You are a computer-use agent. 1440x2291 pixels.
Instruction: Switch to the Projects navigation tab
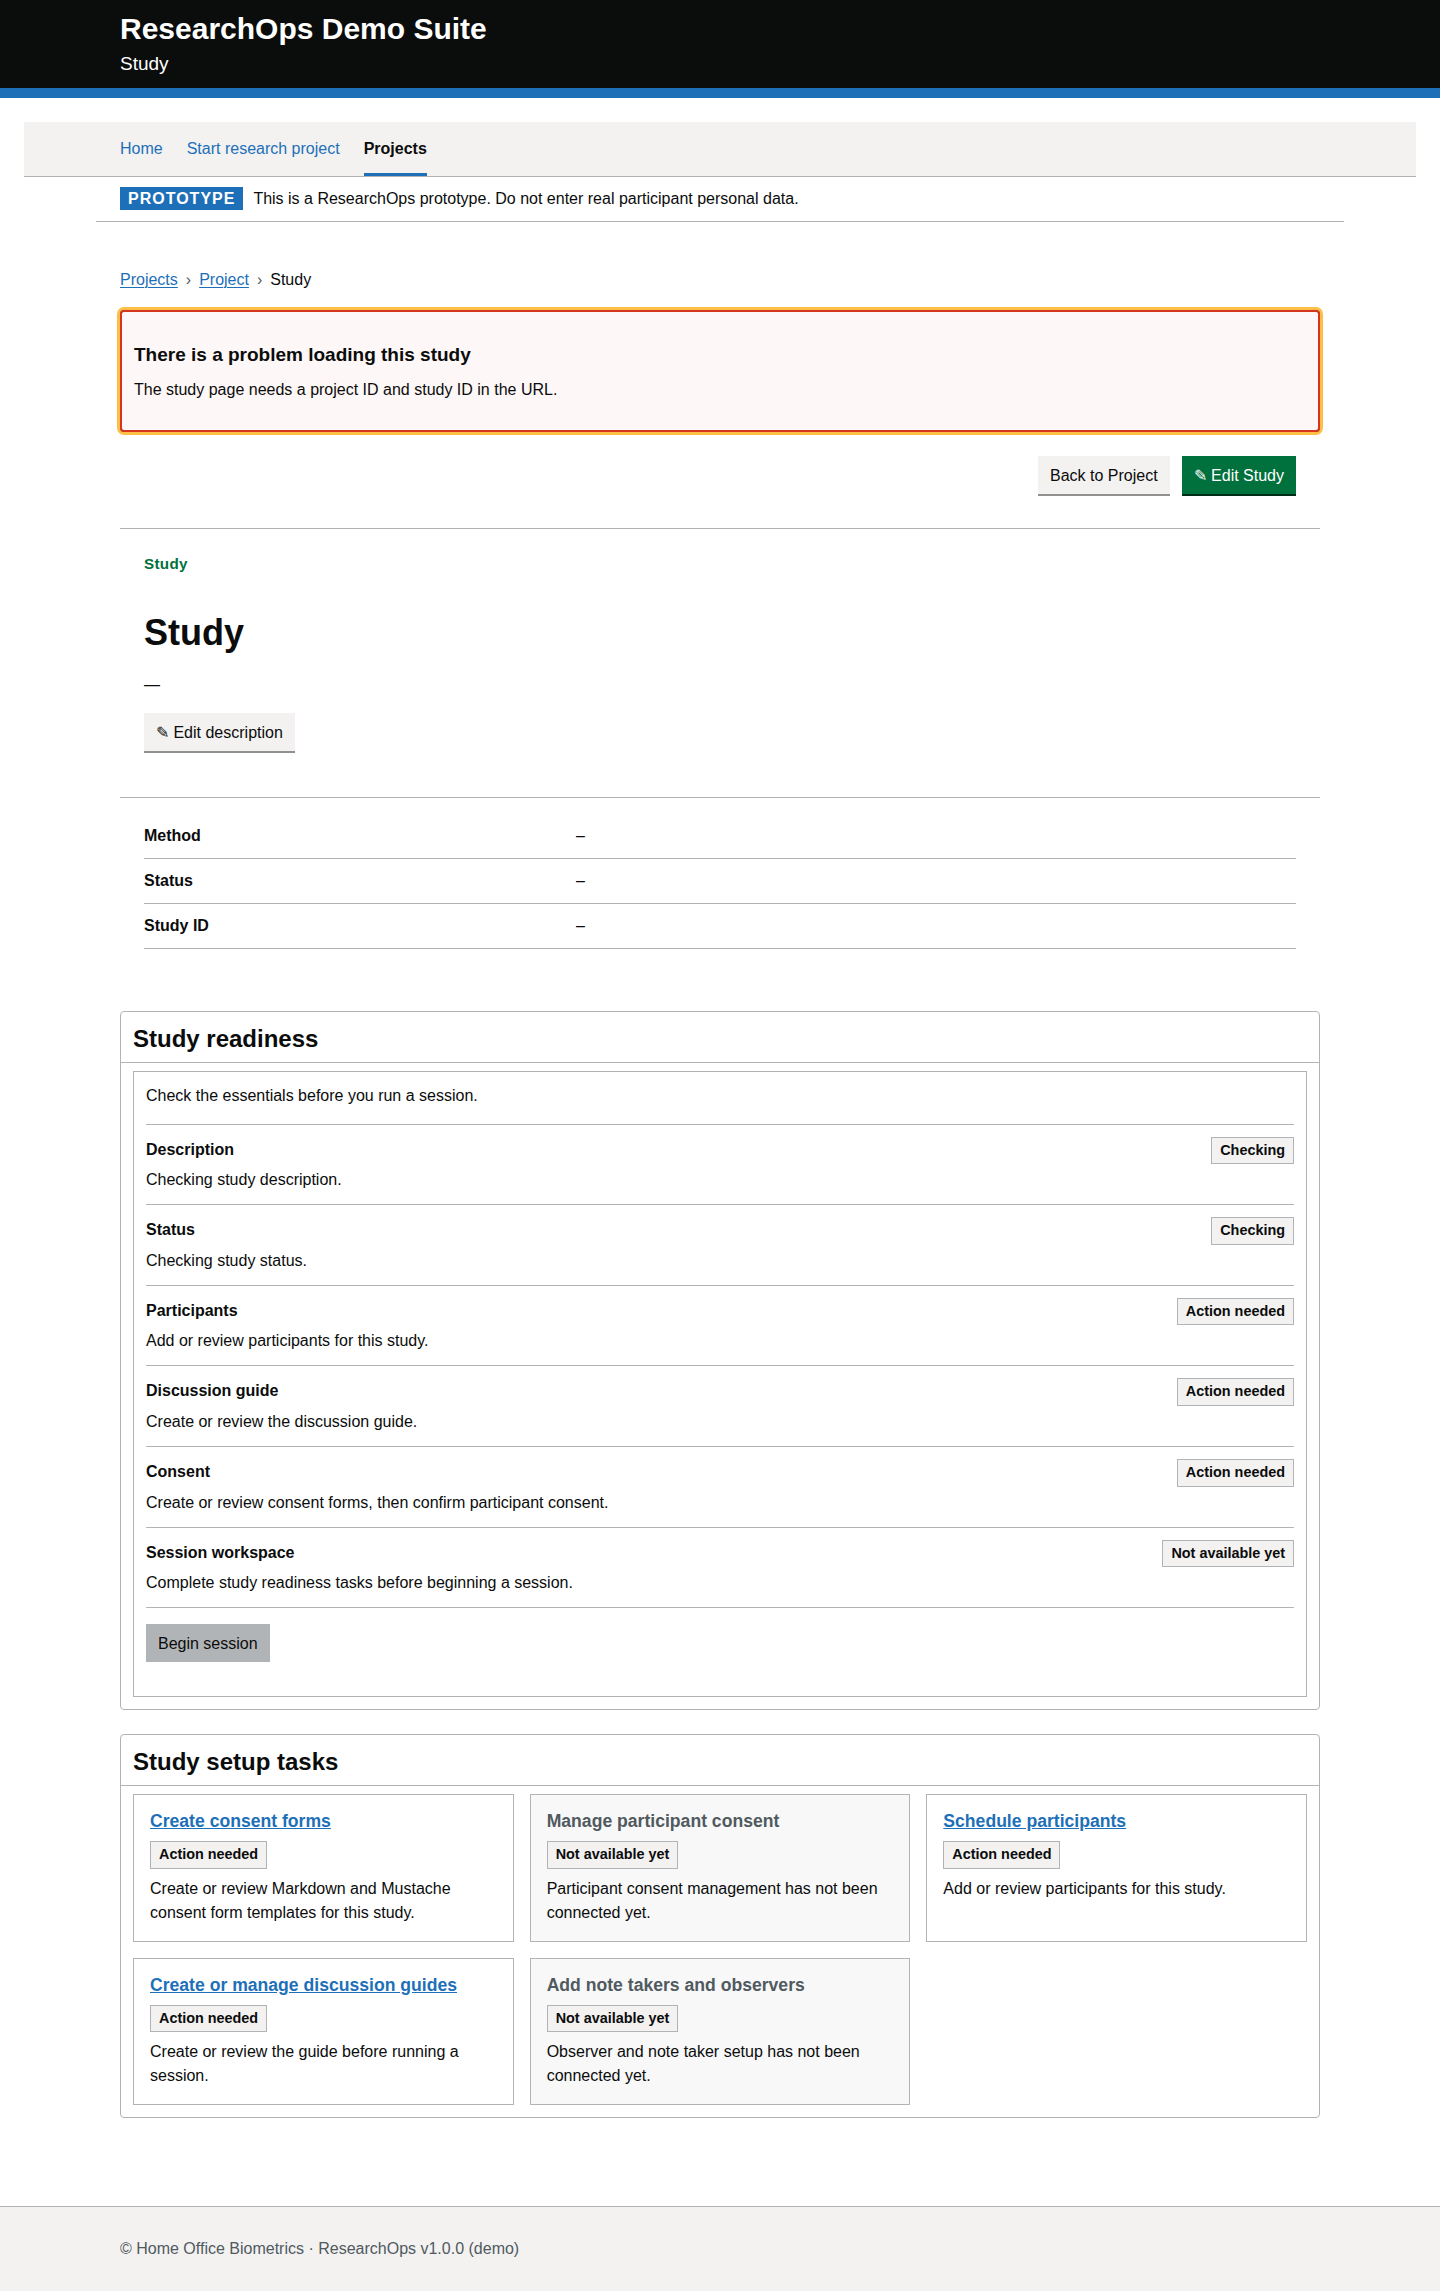click(395, 148)
